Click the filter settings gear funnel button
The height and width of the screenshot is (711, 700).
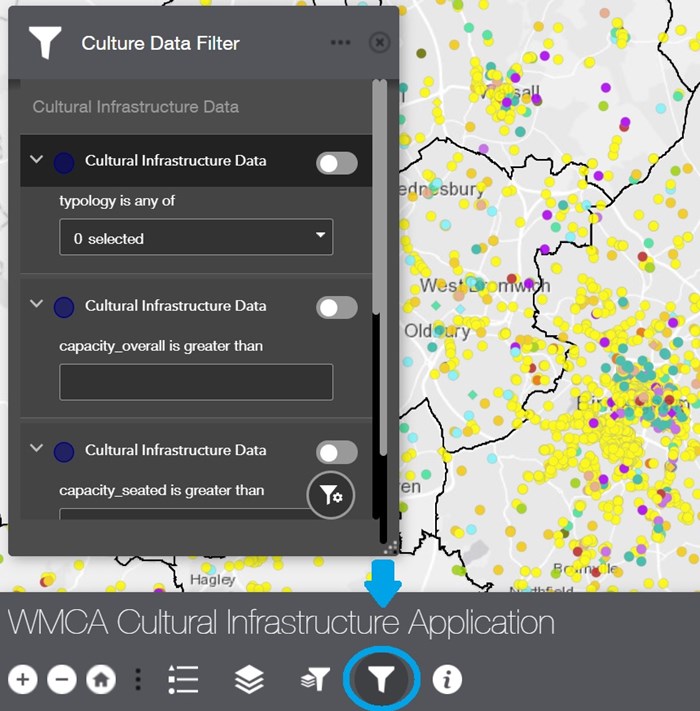(330, 495)
